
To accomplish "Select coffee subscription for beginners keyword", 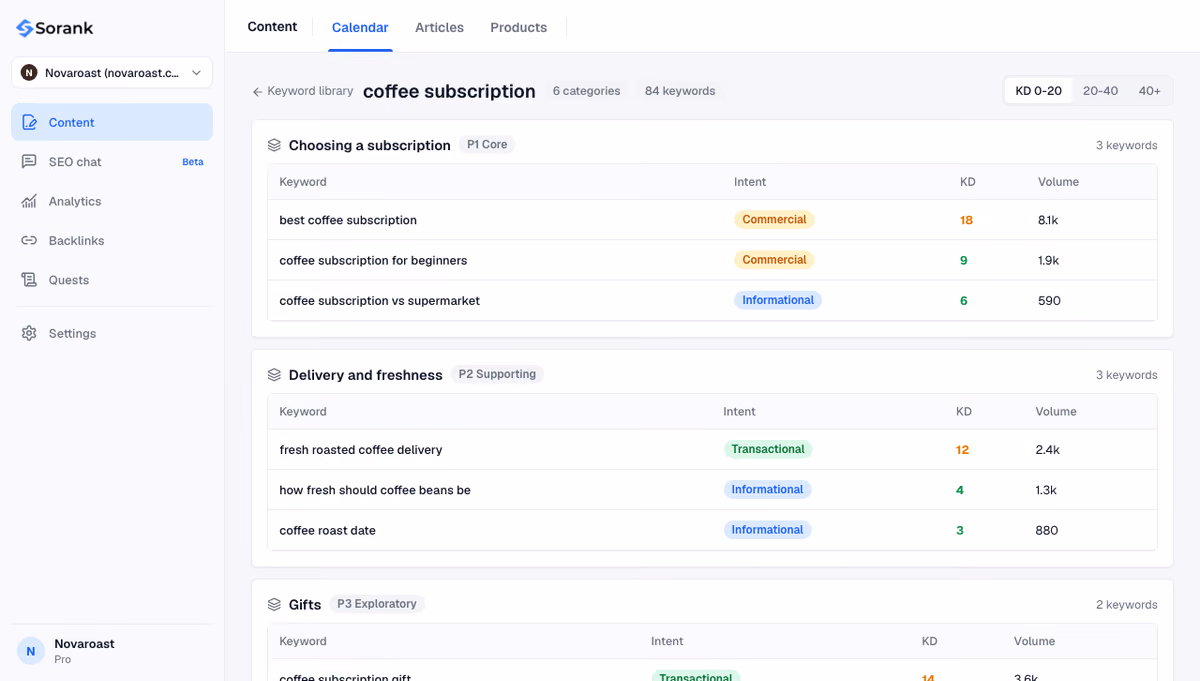I will (x=373, y=260).
